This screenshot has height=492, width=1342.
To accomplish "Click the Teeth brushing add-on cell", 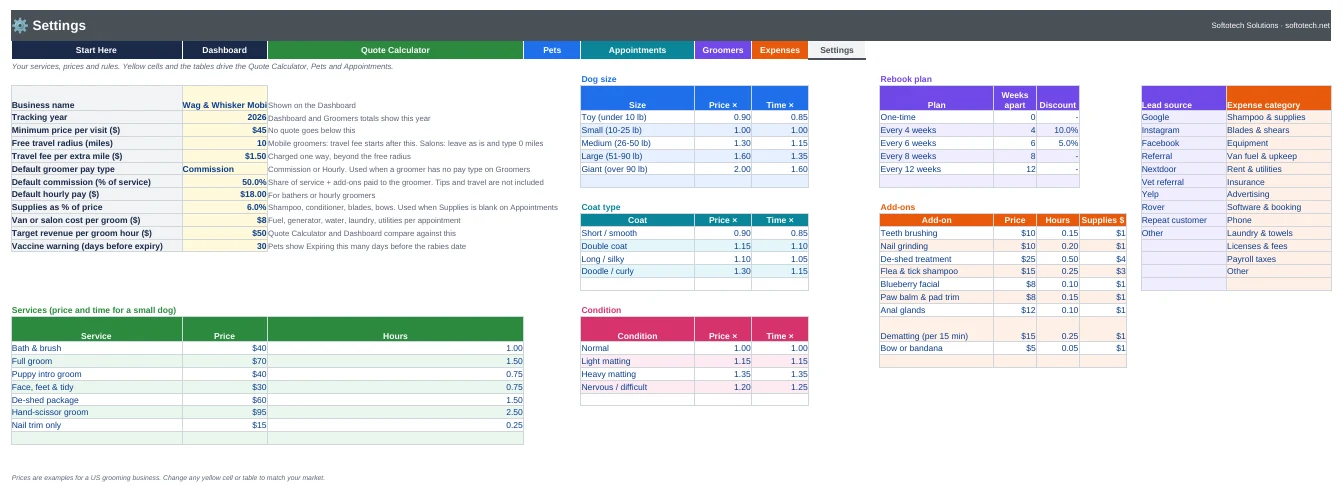I will [x=936, y=233].
